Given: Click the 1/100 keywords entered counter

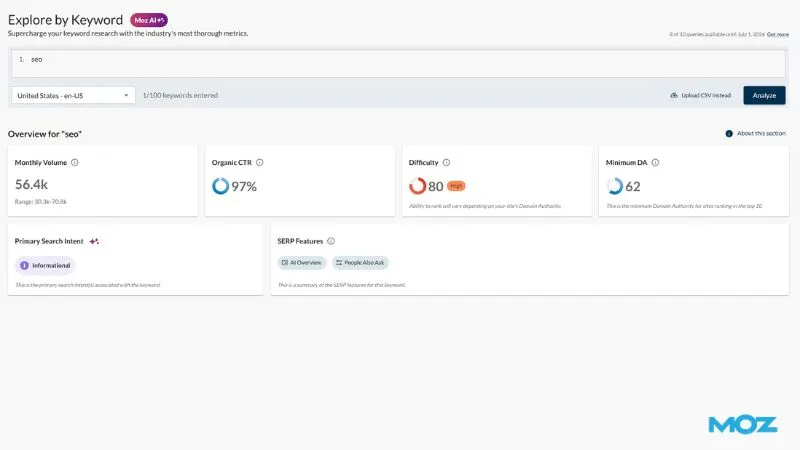Looking at the screenshot, I should [x=181, y=95].
